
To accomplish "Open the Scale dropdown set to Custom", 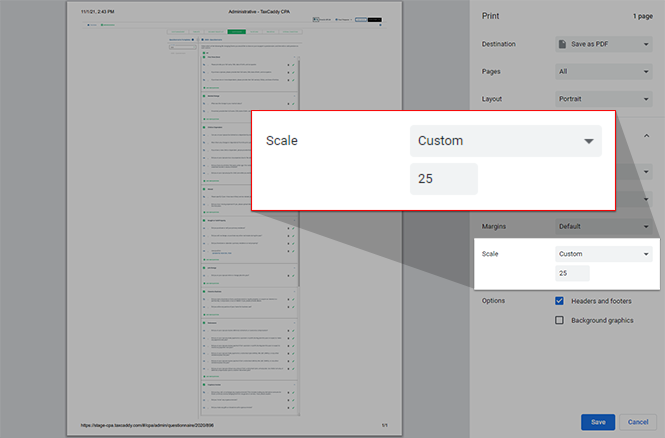I will [x=604, y=254].
